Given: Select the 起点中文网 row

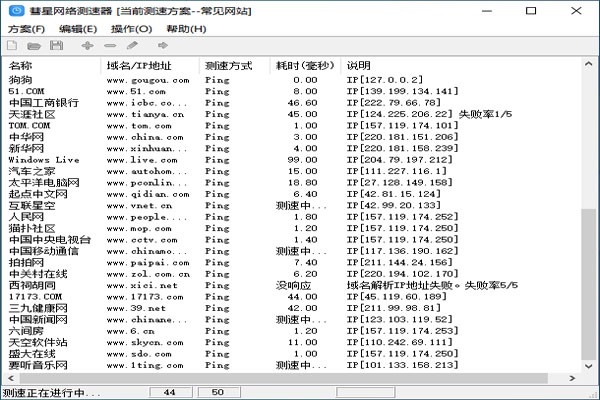Looking at the screenshot, I should (x=293, y=194).
